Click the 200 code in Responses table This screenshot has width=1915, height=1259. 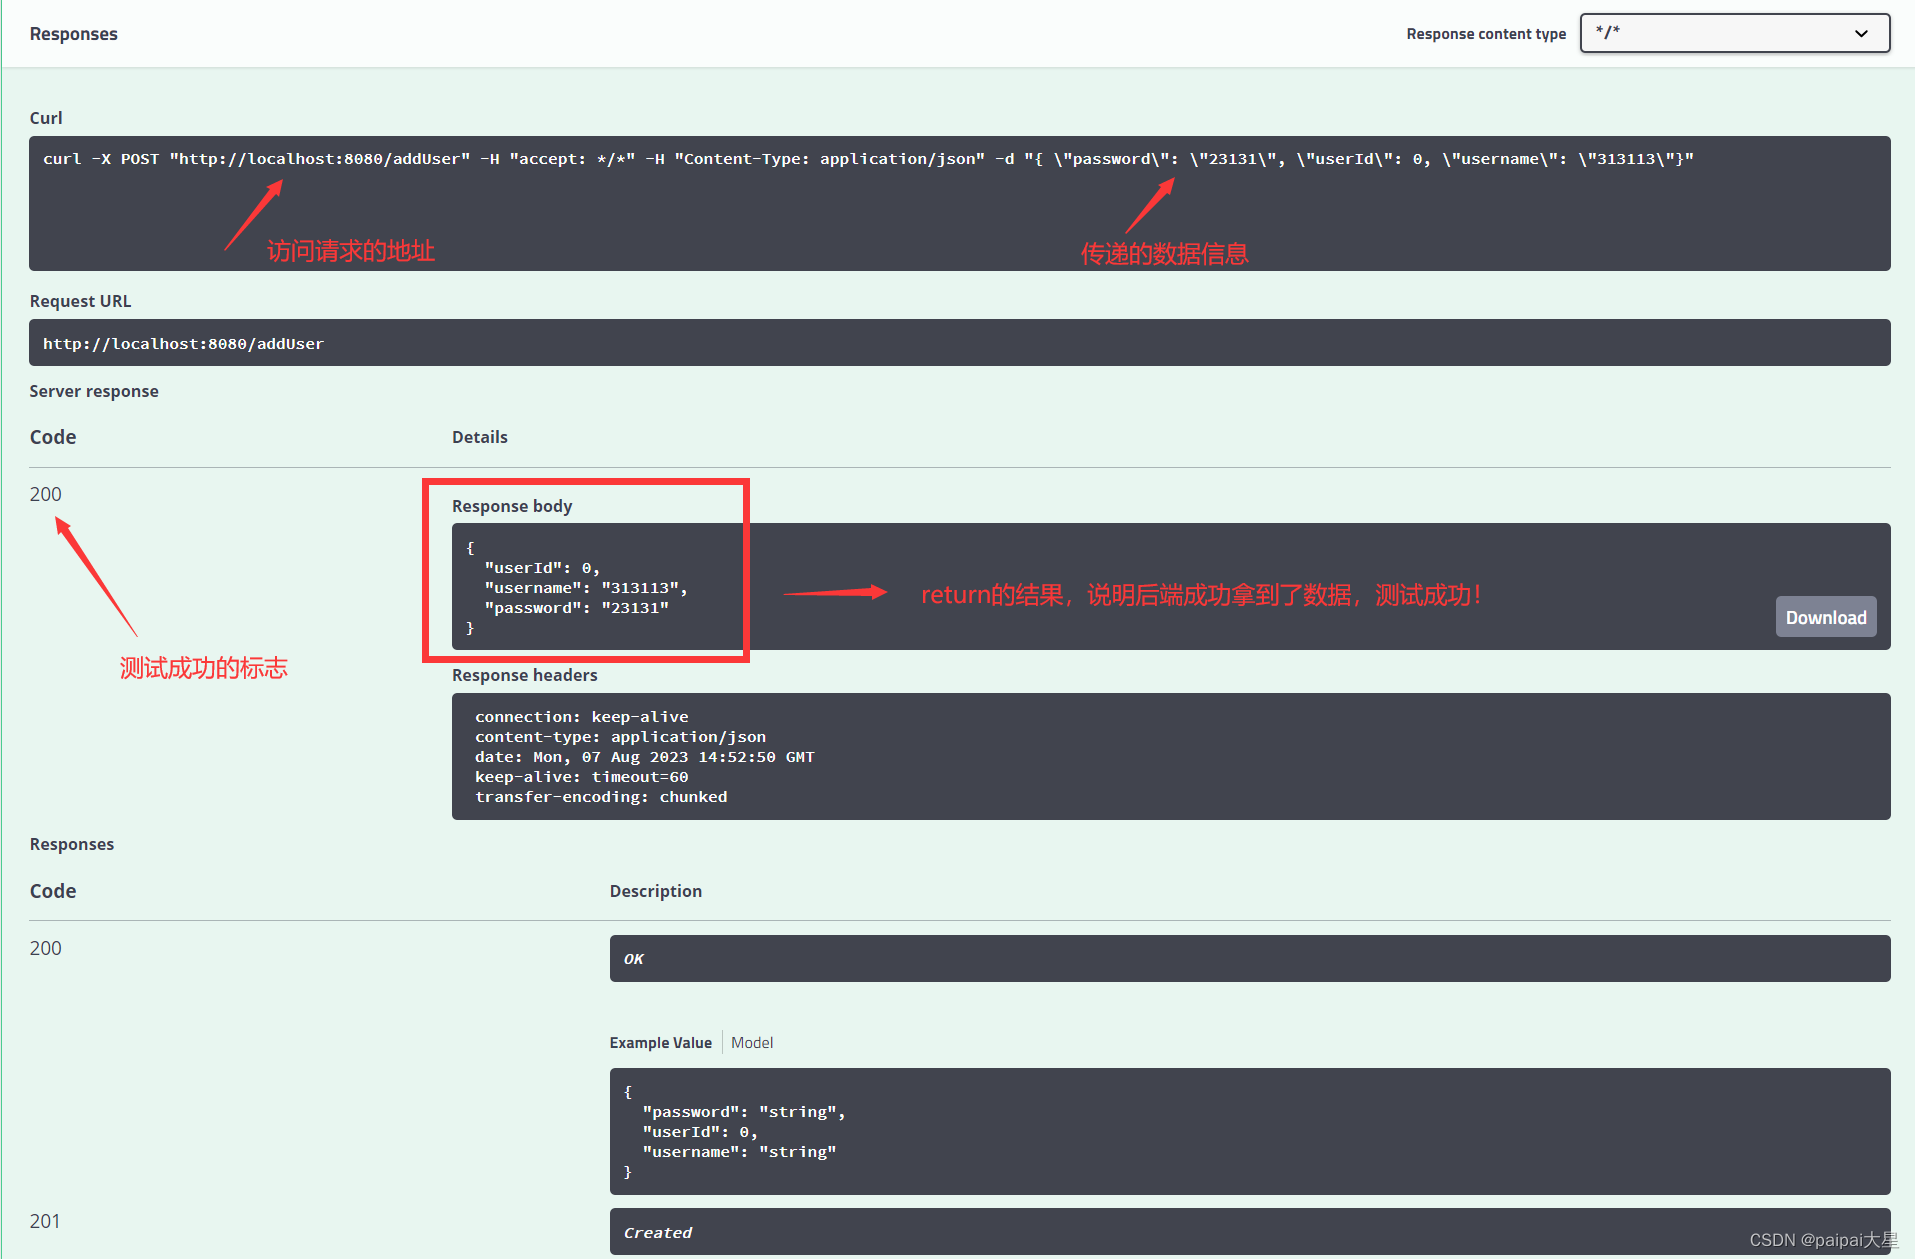45,948
